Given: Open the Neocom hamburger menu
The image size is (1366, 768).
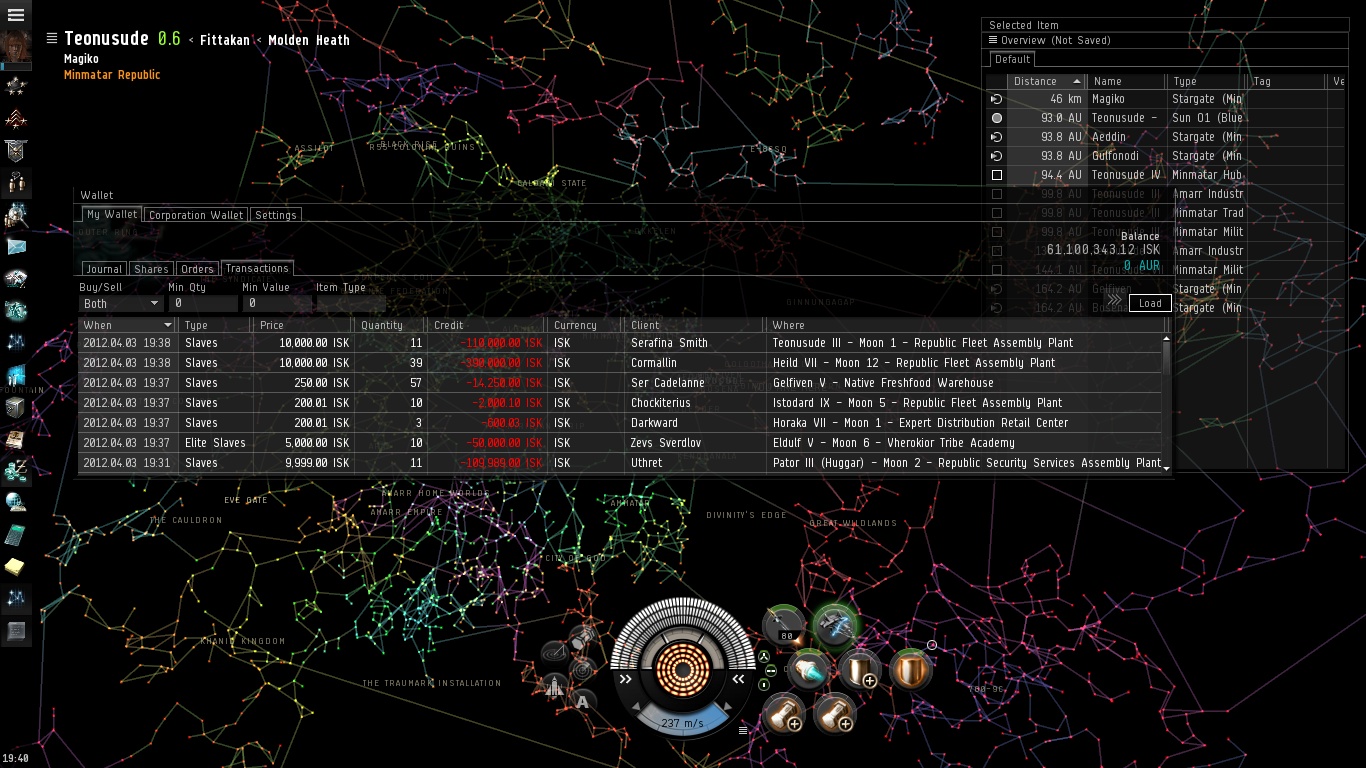Looking at the screenshot, I should click(16, 15).
